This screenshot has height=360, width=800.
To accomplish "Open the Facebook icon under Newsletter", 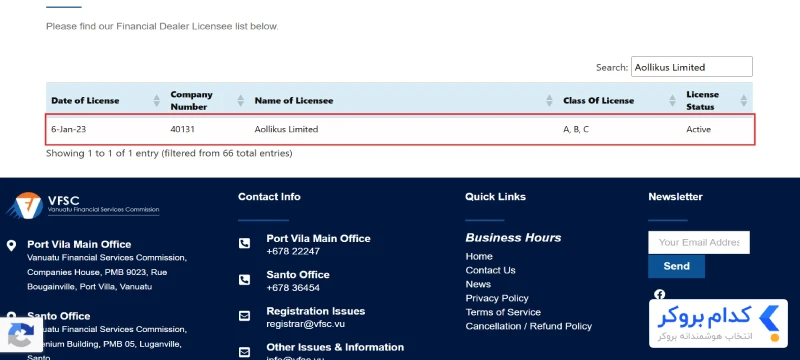I will [660, 294].
